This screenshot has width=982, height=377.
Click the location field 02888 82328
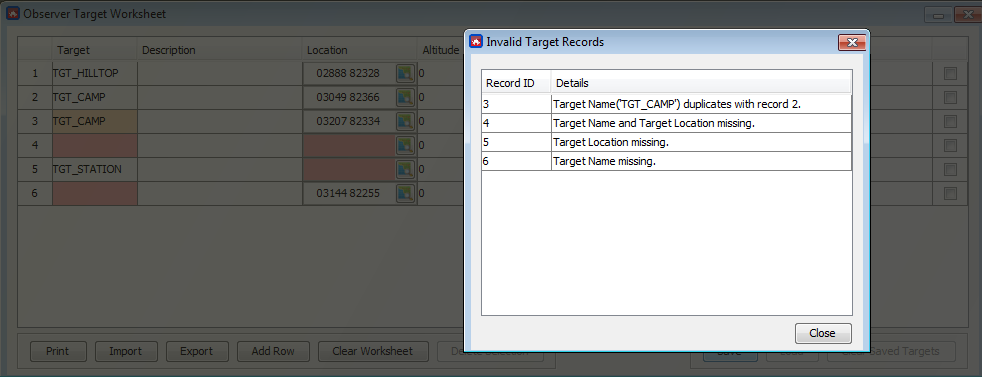(x=349, y=73)
